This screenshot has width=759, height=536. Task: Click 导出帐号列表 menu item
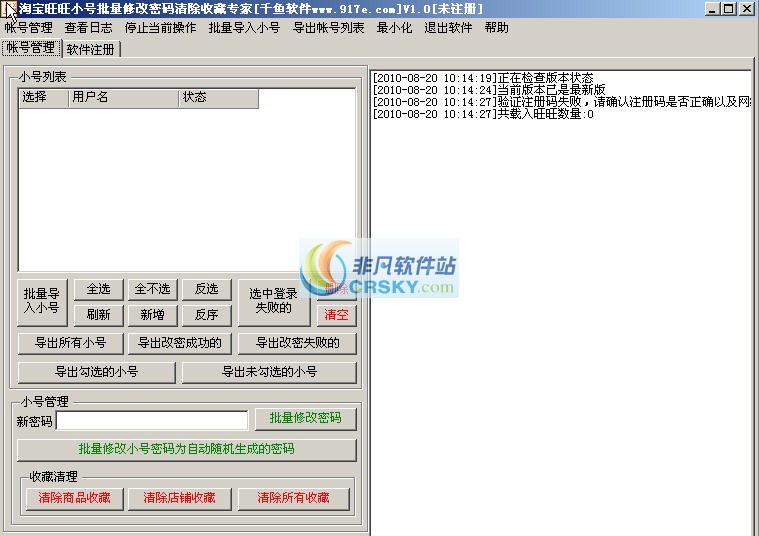[x=329, y=28]
